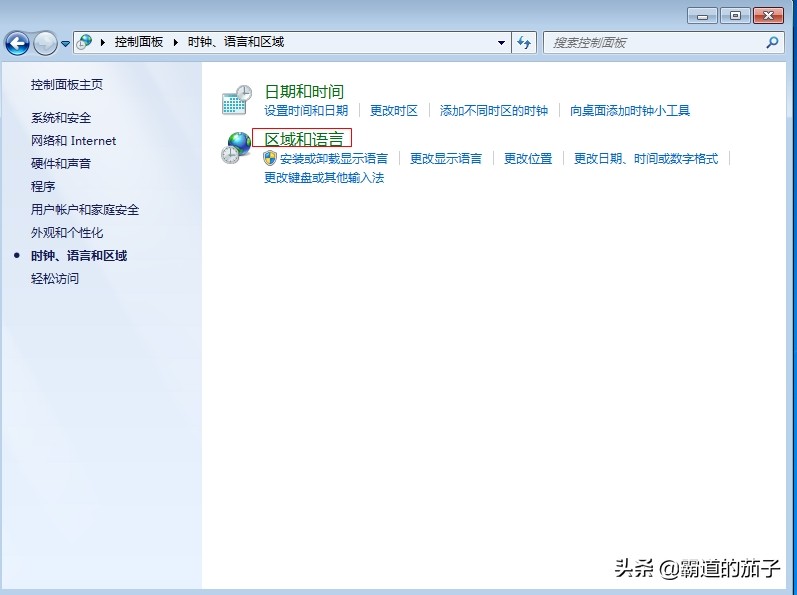Click the Control Panel icon in address bar
This screenshot has width=797, height=595.
(85, 42)
